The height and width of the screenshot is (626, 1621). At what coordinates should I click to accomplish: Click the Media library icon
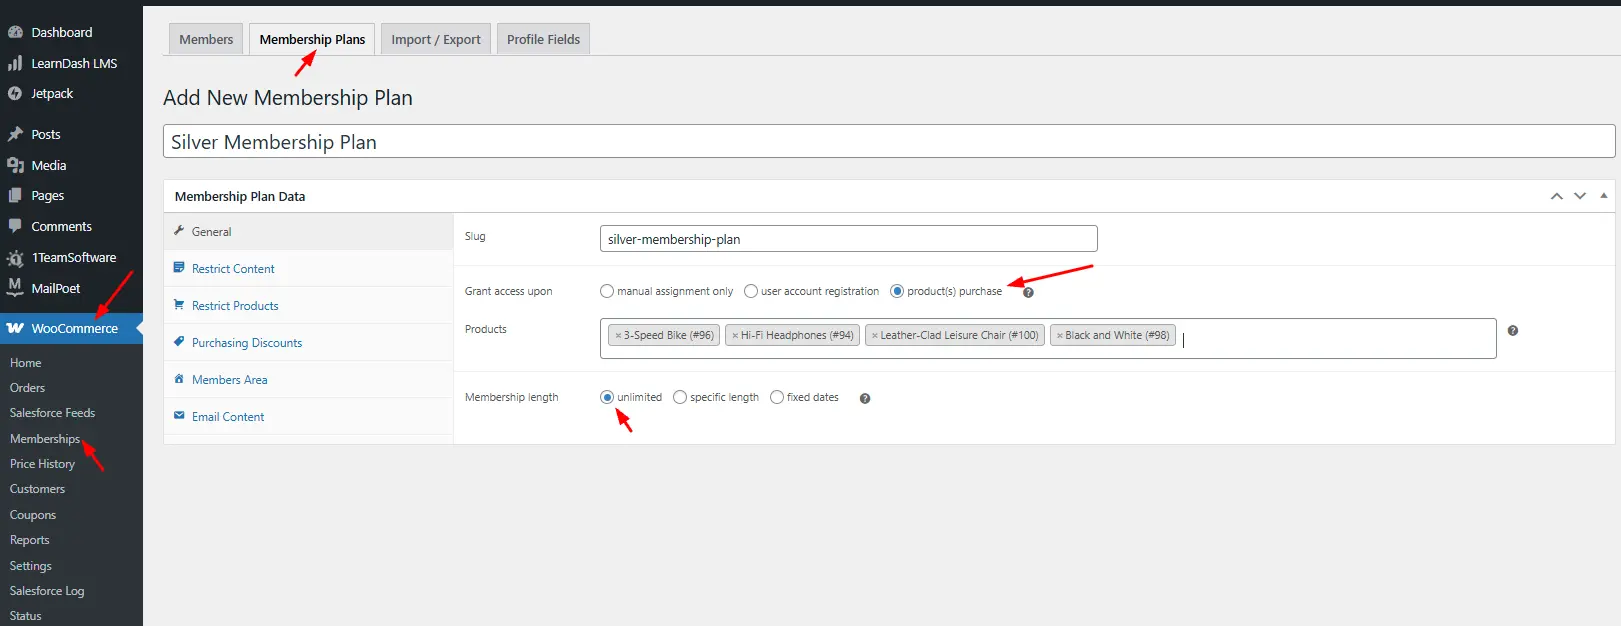pyautogui.click(x=15, y=165)
